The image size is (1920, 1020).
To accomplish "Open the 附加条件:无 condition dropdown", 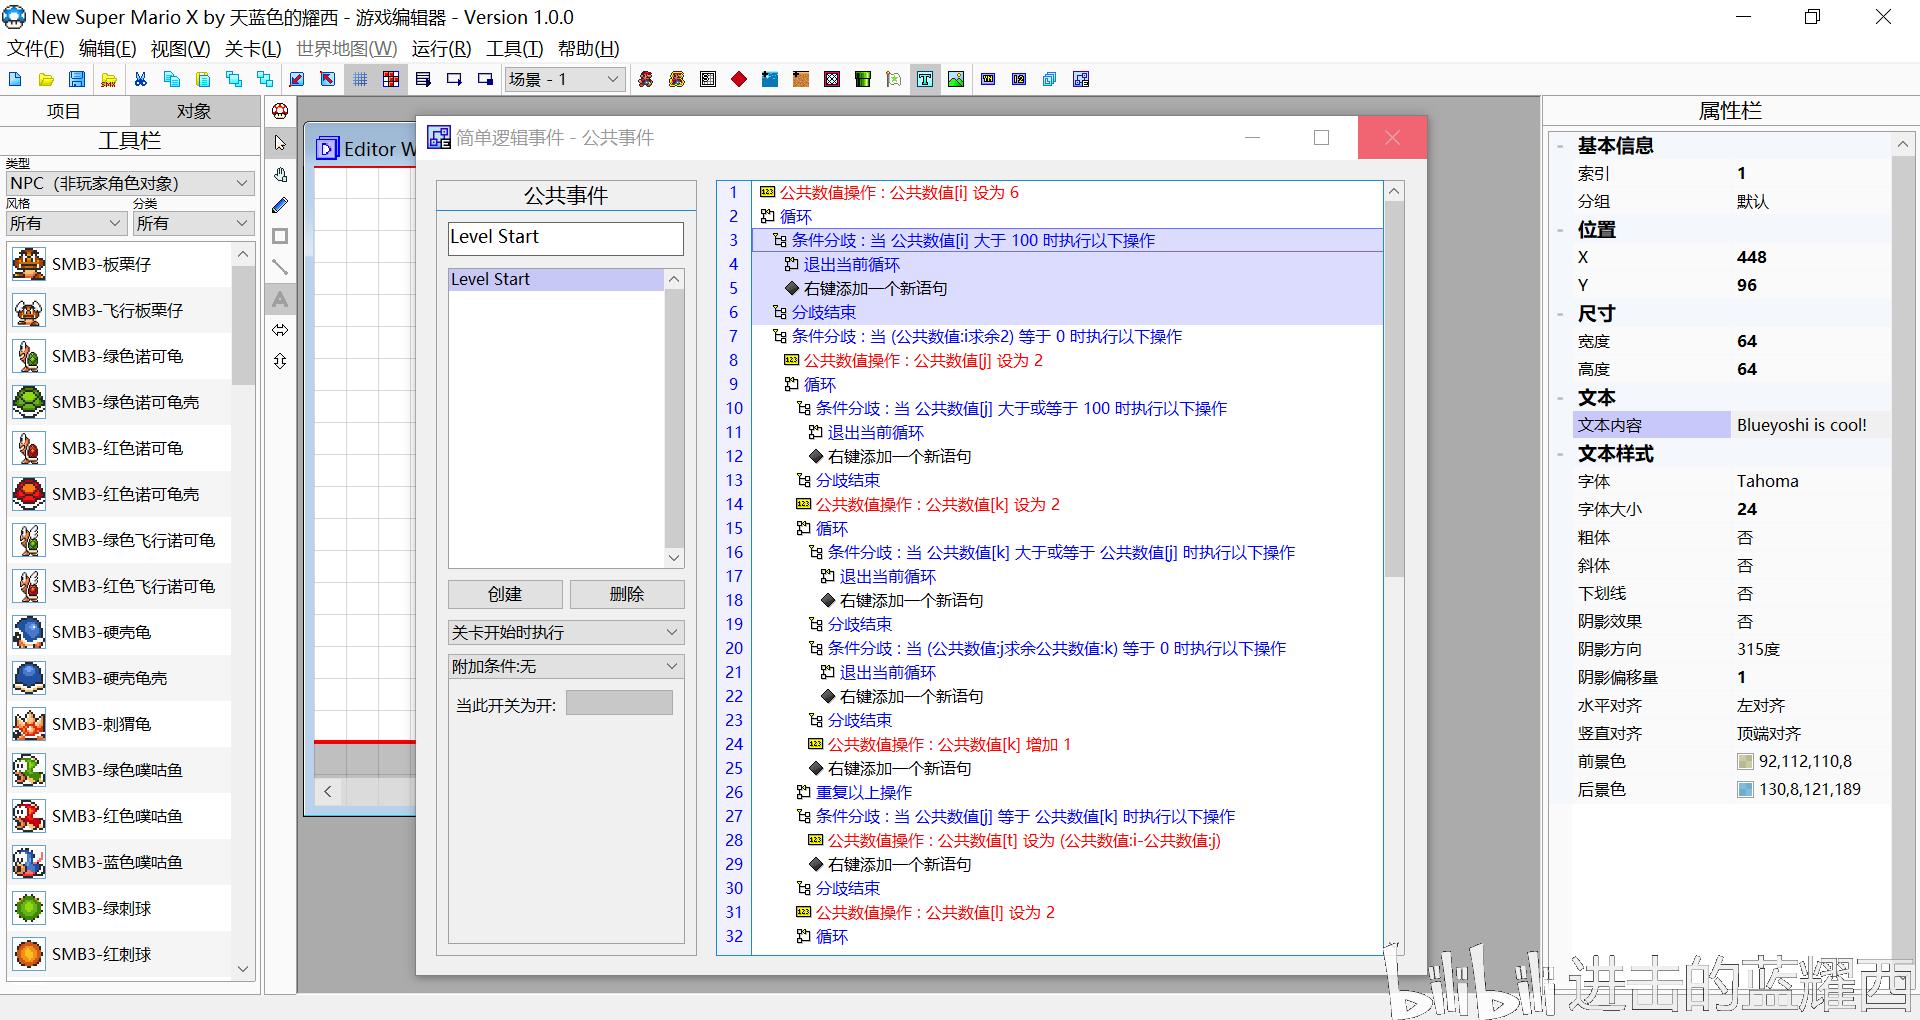I will [566, 666].
